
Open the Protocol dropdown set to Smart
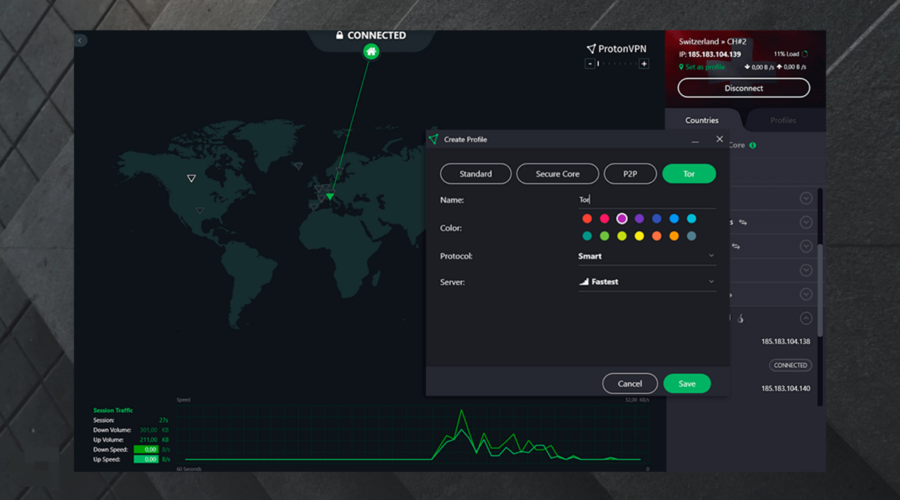pyautogui.click(x=647, y=256)
